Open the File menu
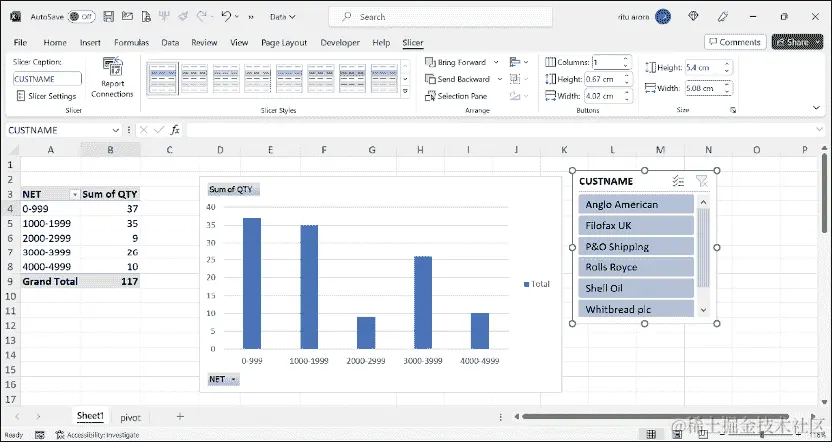The width and height of the screenshot is (832, 442). pos(20,42)
